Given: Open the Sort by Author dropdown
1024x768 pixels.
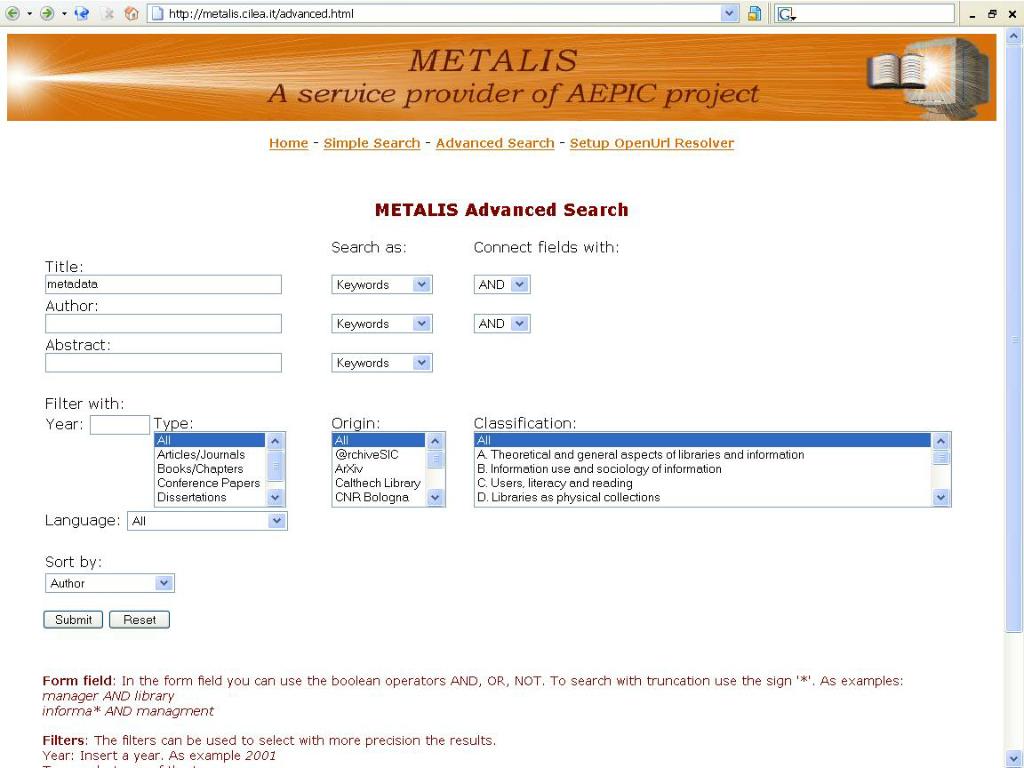Looking at the screenshot, I should (110, 583).
